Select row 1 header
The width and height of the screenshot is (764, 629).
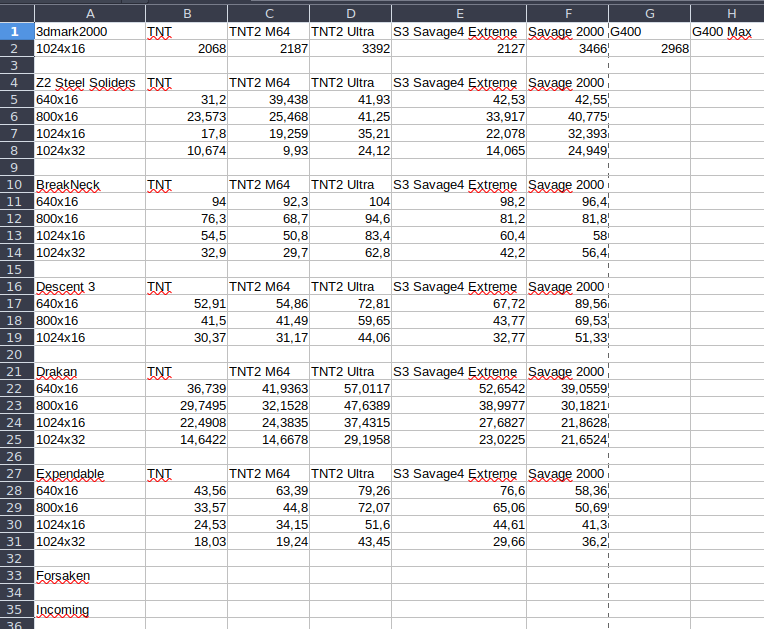pyautogui.click(x=17, y=32)
